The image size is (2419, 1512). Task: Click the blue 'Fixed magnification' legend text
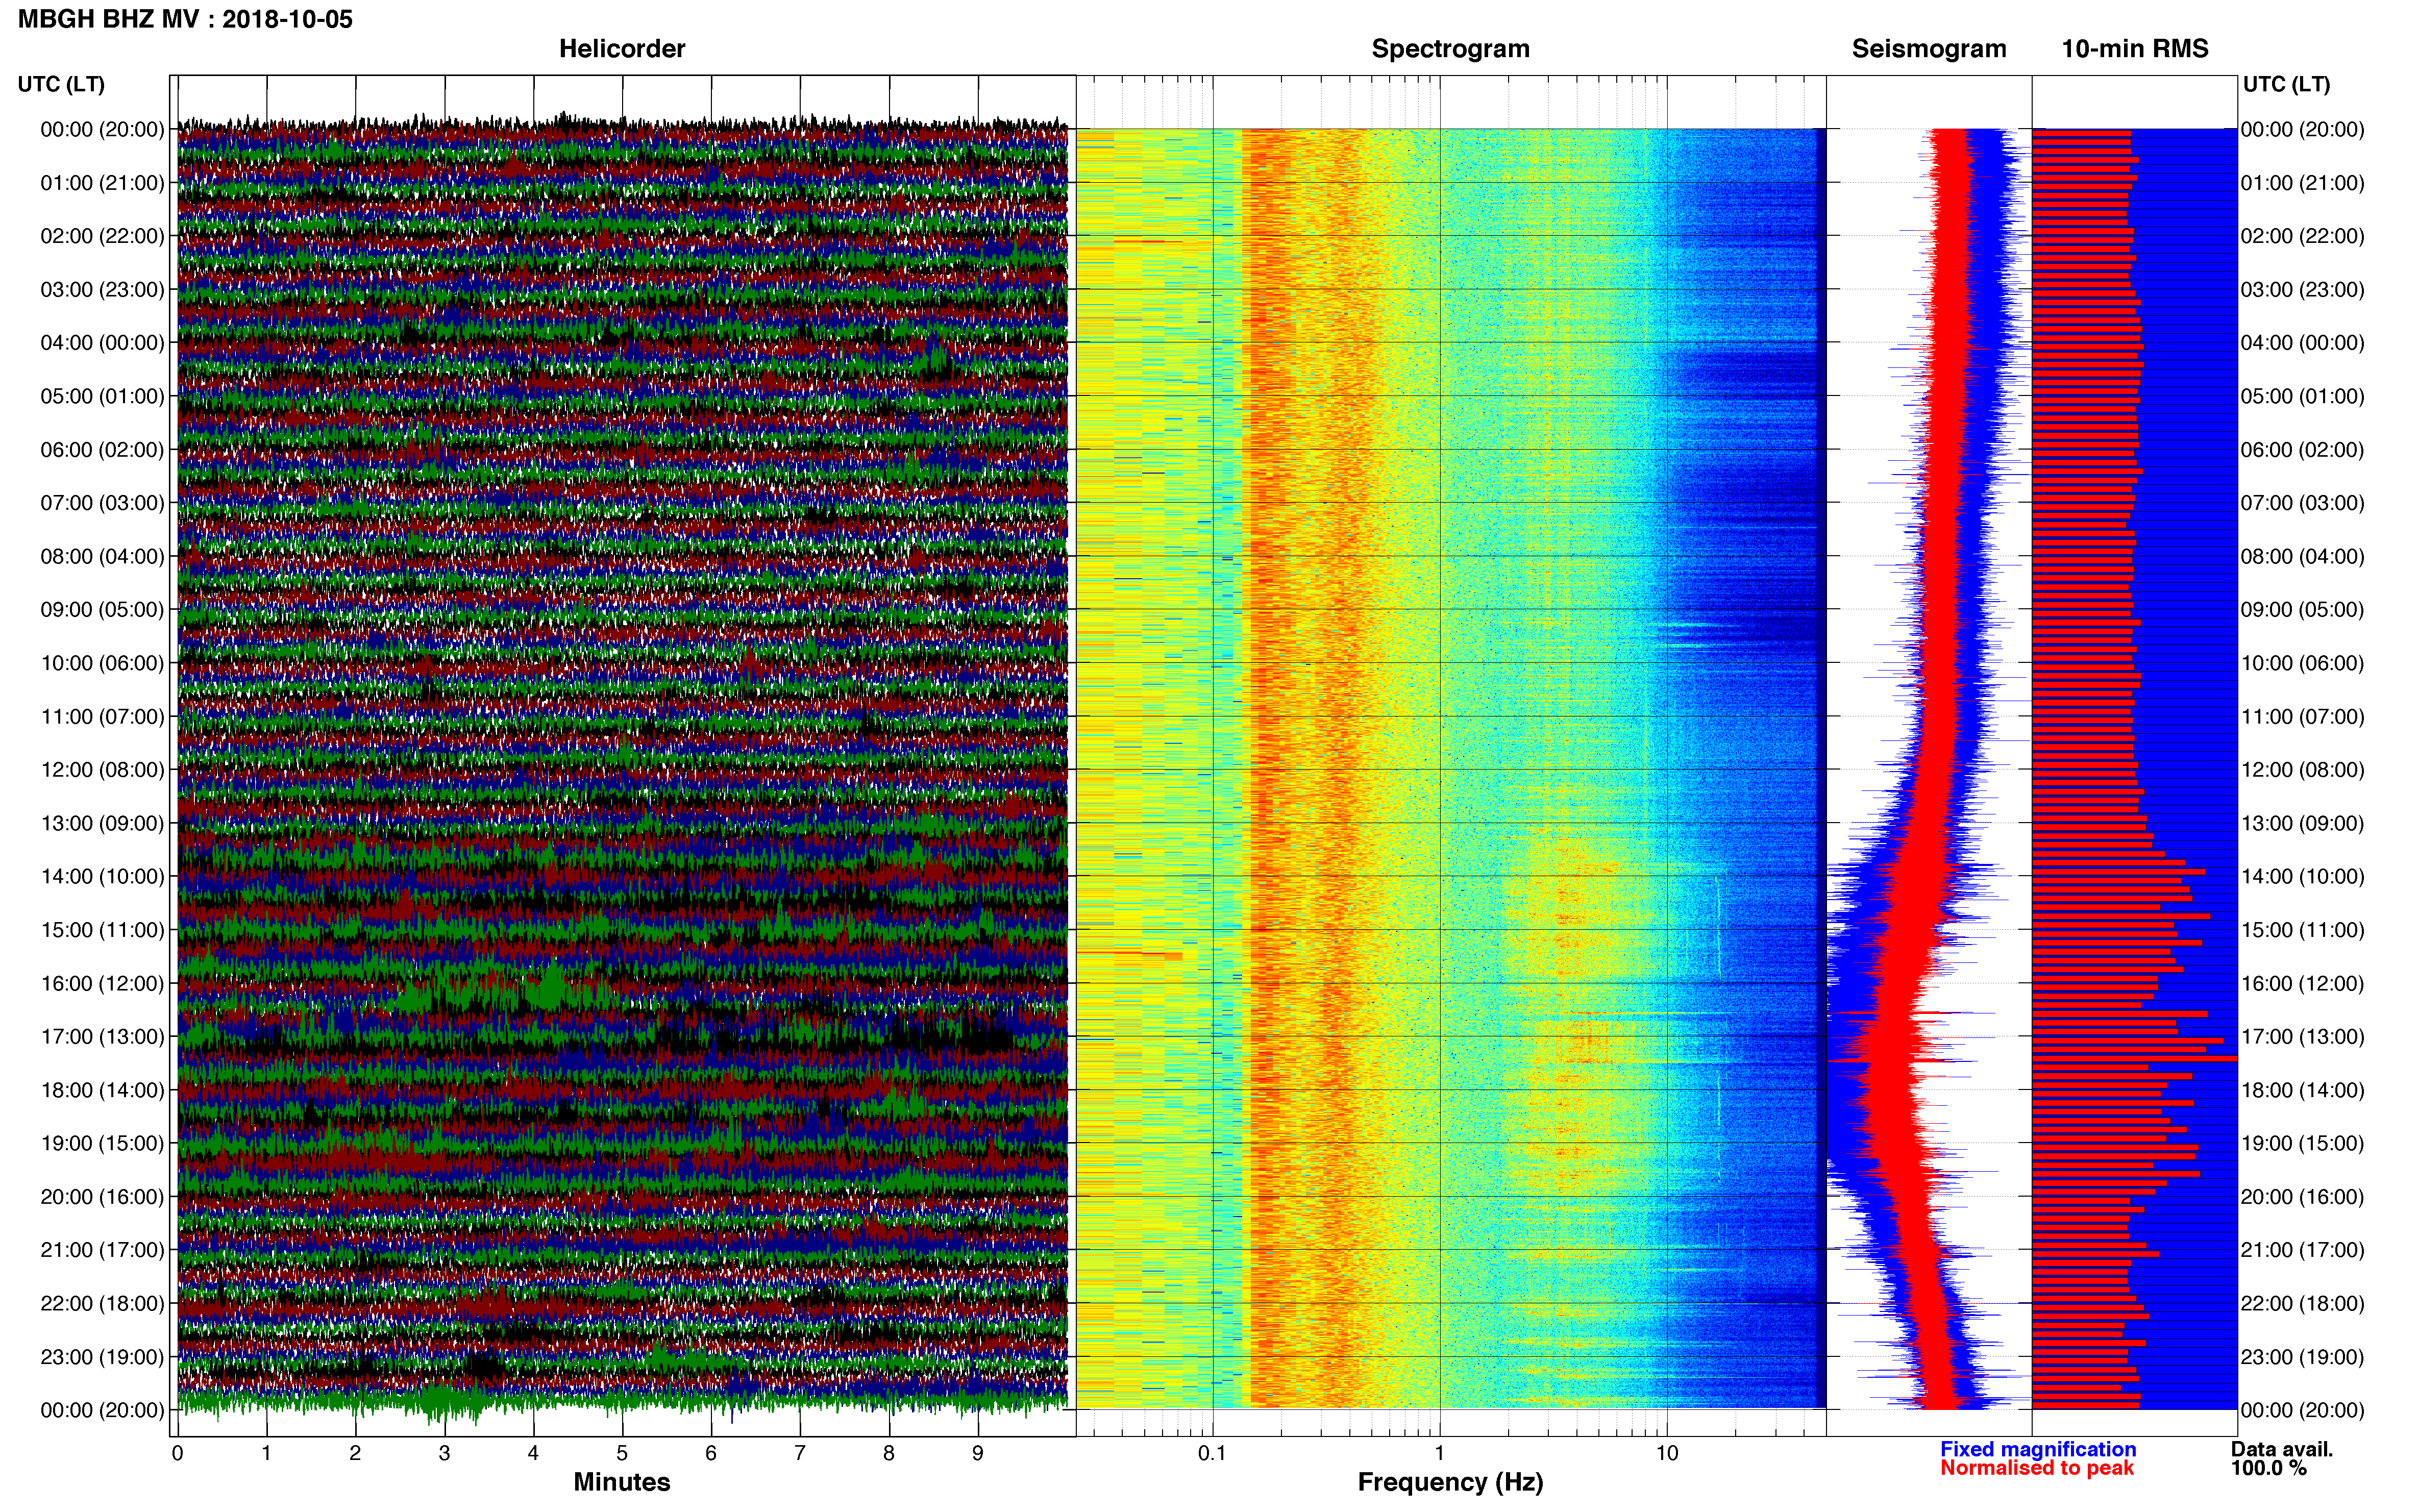click(x=2038, y=1450)
